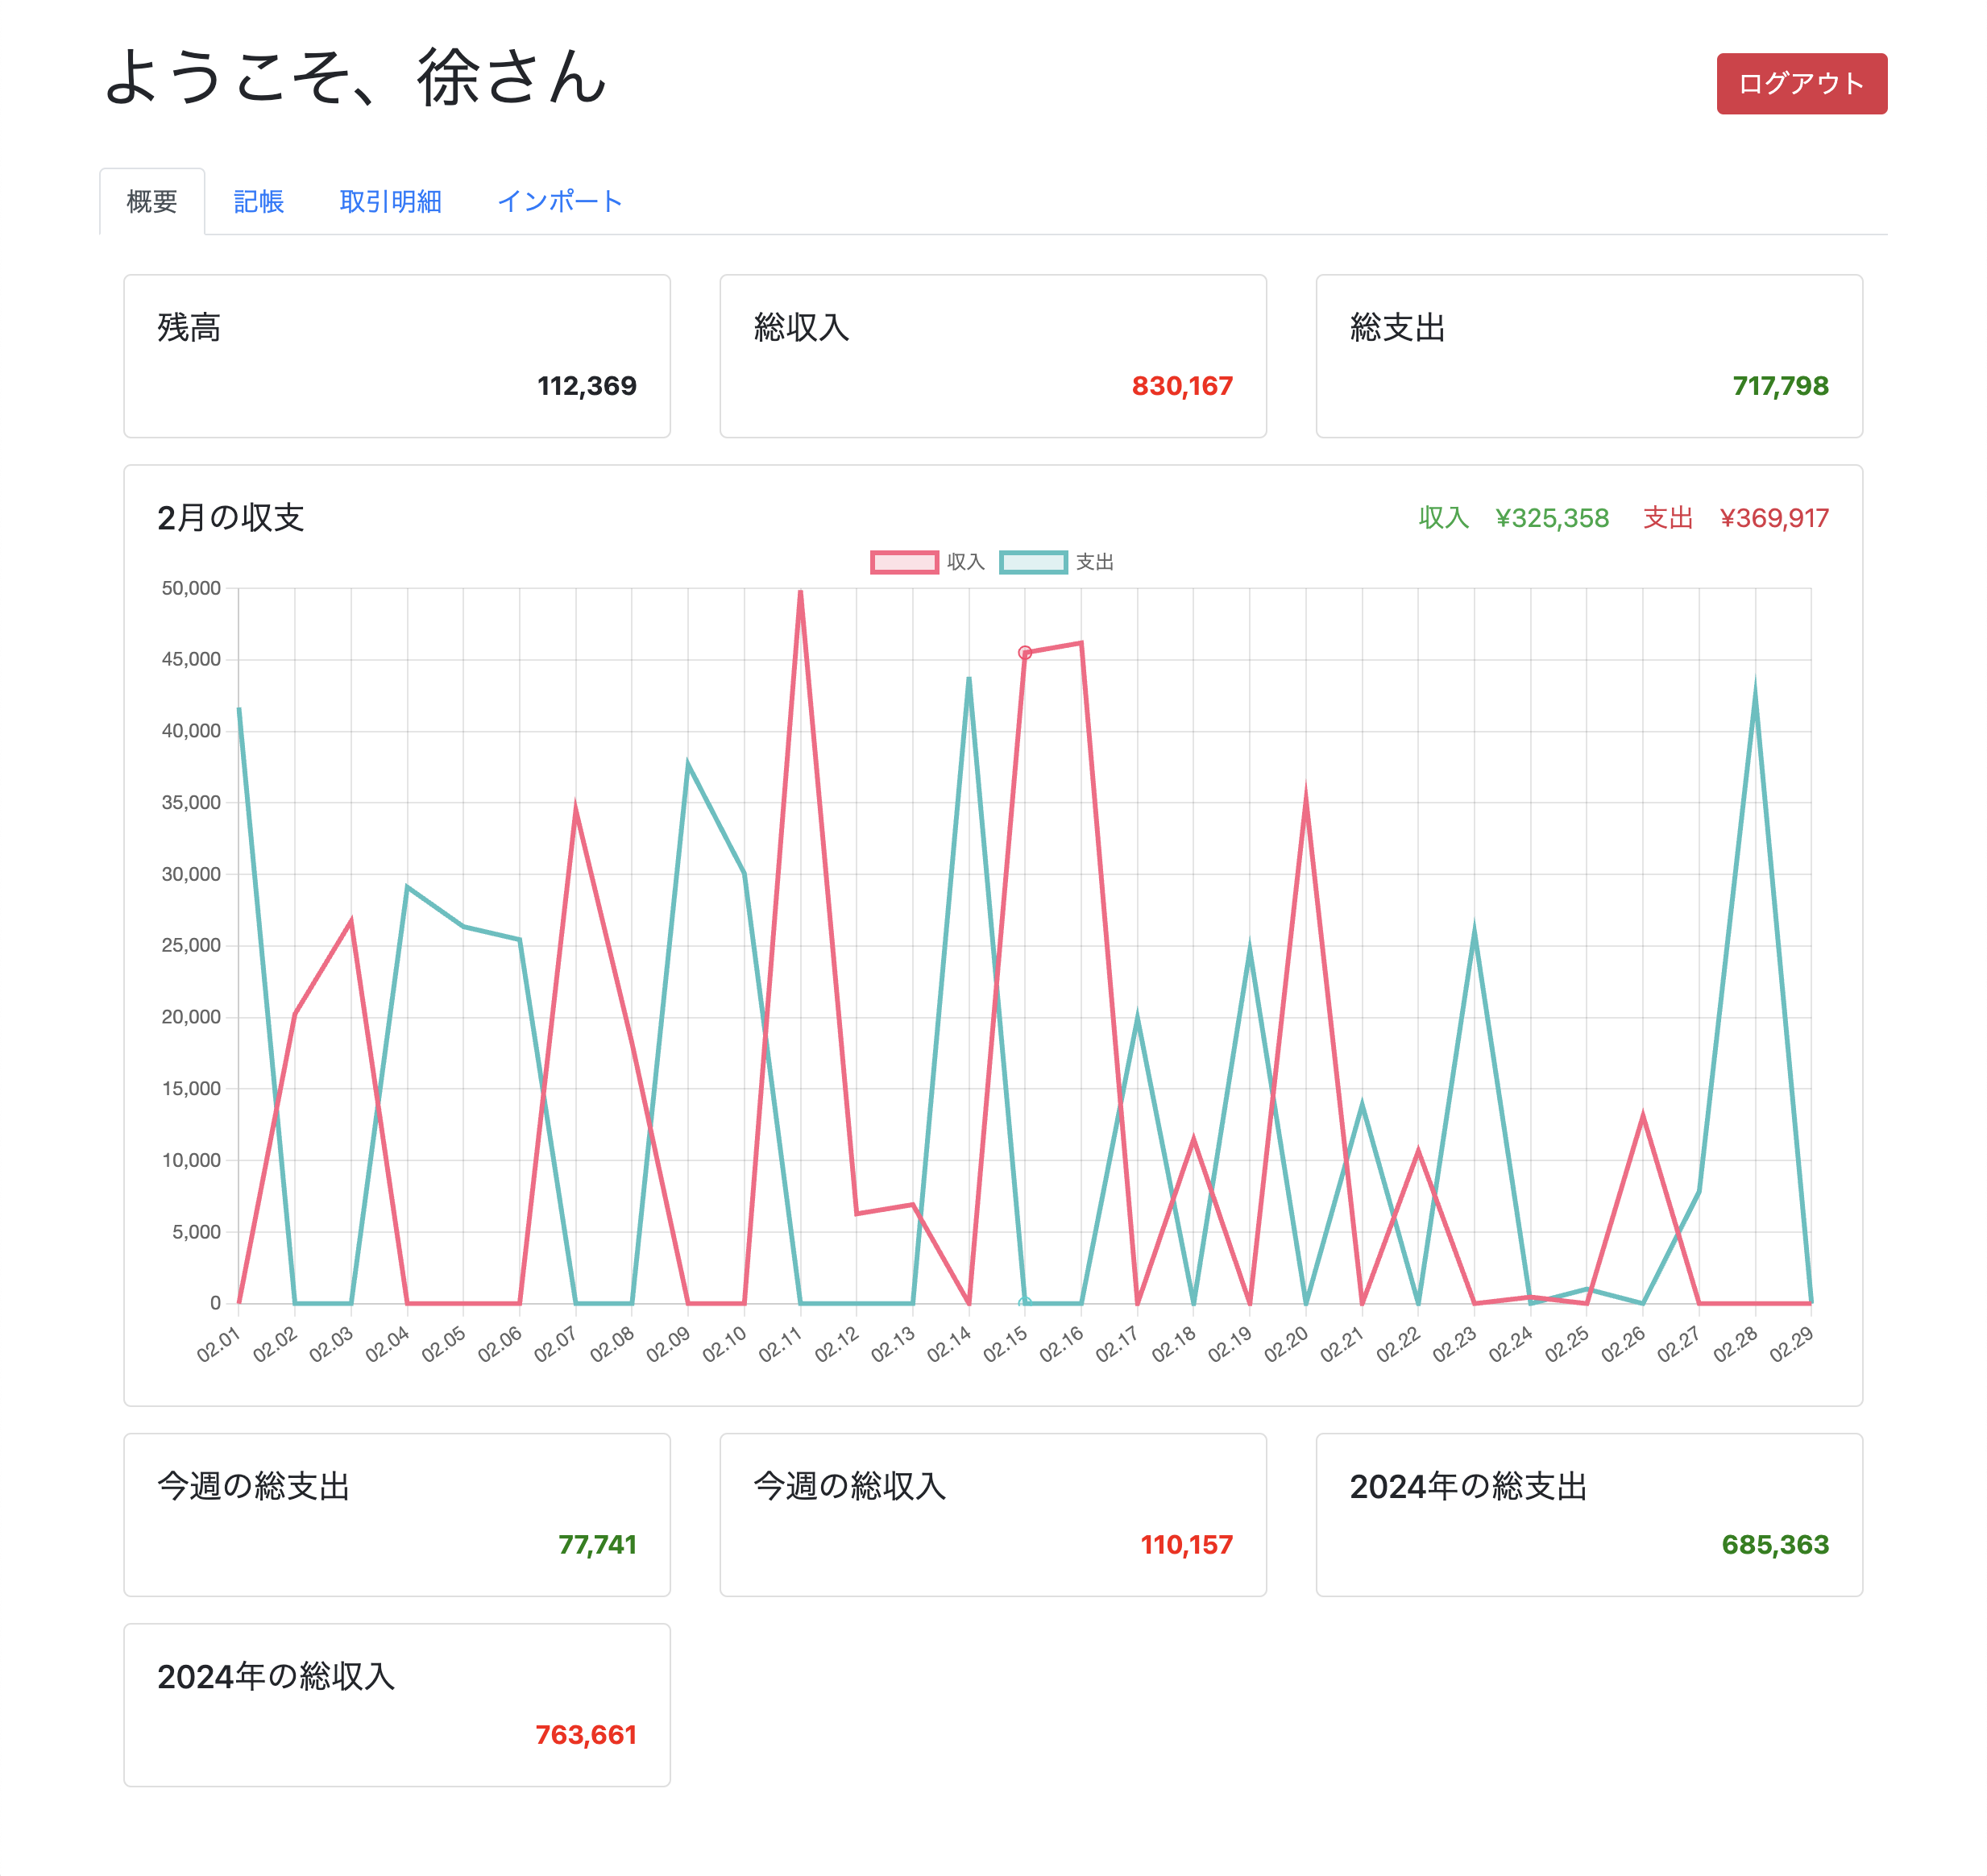Select the 概要 overview tab
Viewport: 1987px width, 1876px height.
pyautogui.click(x=152, y=202)
